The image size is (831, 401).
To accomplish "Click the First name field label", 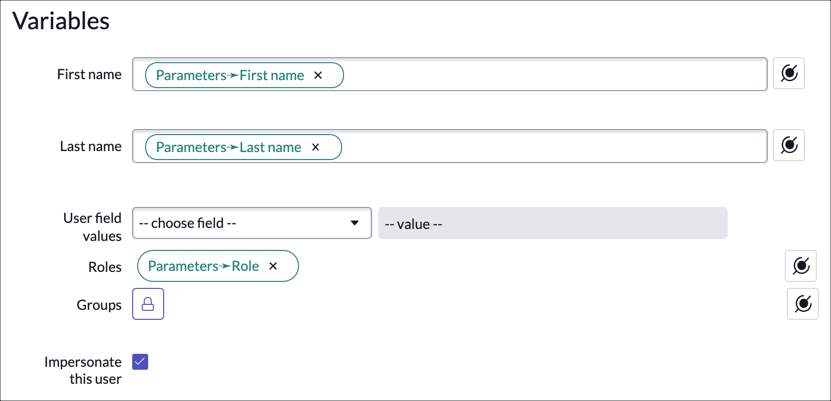I will (x=89, y=74).
